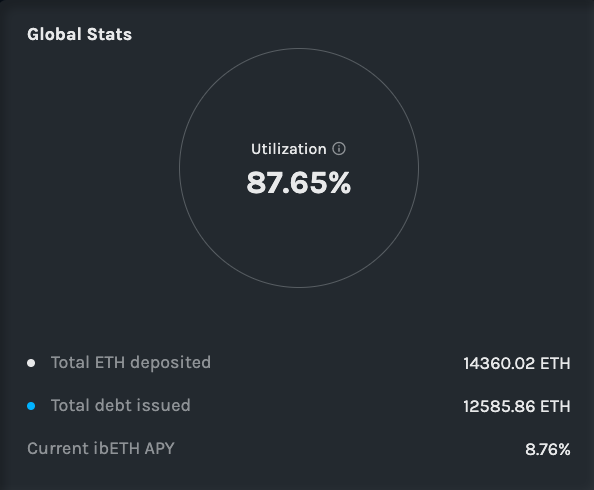The height and width of the screenshot is (490, 594).
Task: Click the 87.65% utilization value
Action: (299, 183)
